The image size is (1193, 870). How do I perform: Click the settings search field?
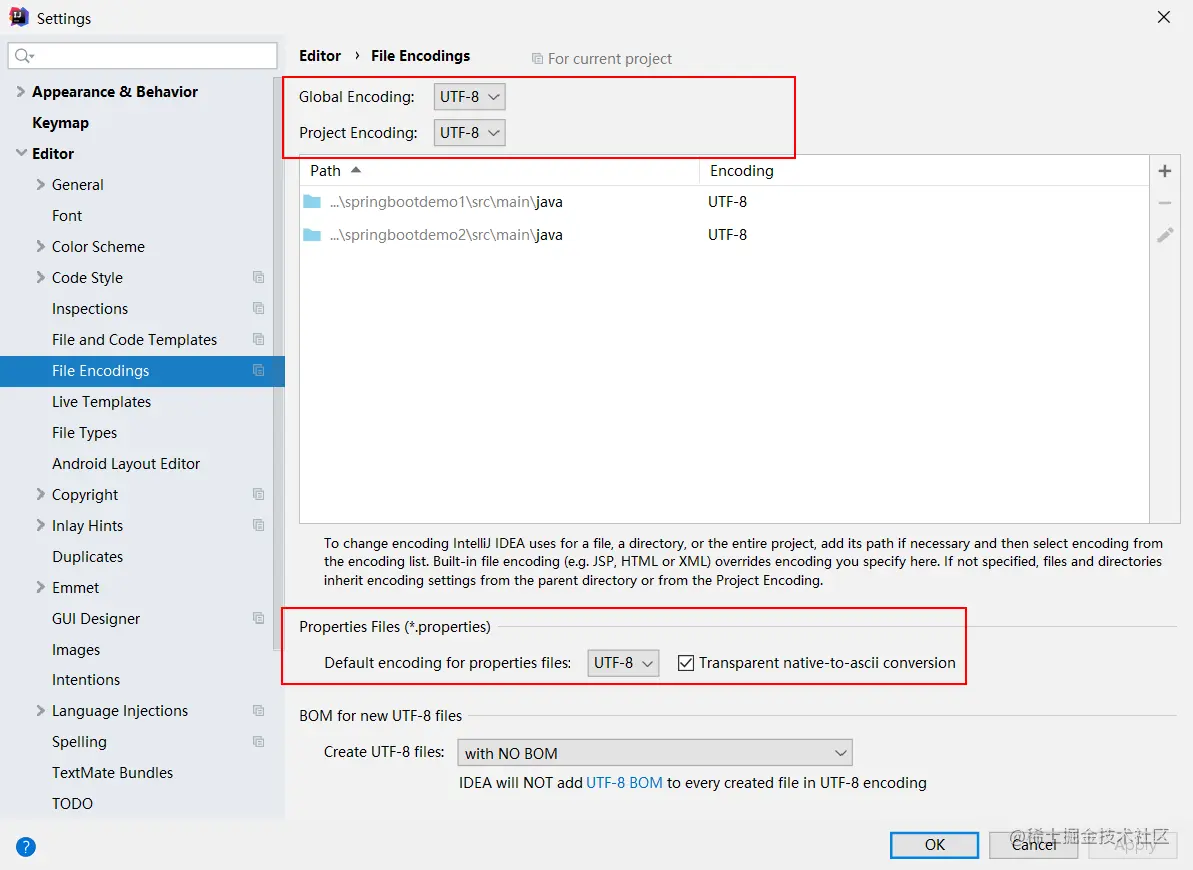[x=142, y=56]
